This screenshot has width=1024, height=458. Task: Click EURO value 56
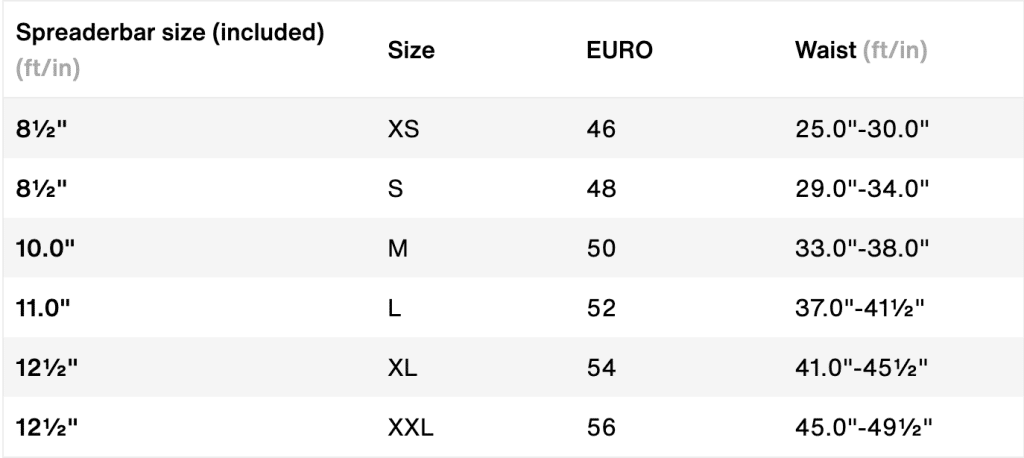pyautogui.click(x=601, y=429)
